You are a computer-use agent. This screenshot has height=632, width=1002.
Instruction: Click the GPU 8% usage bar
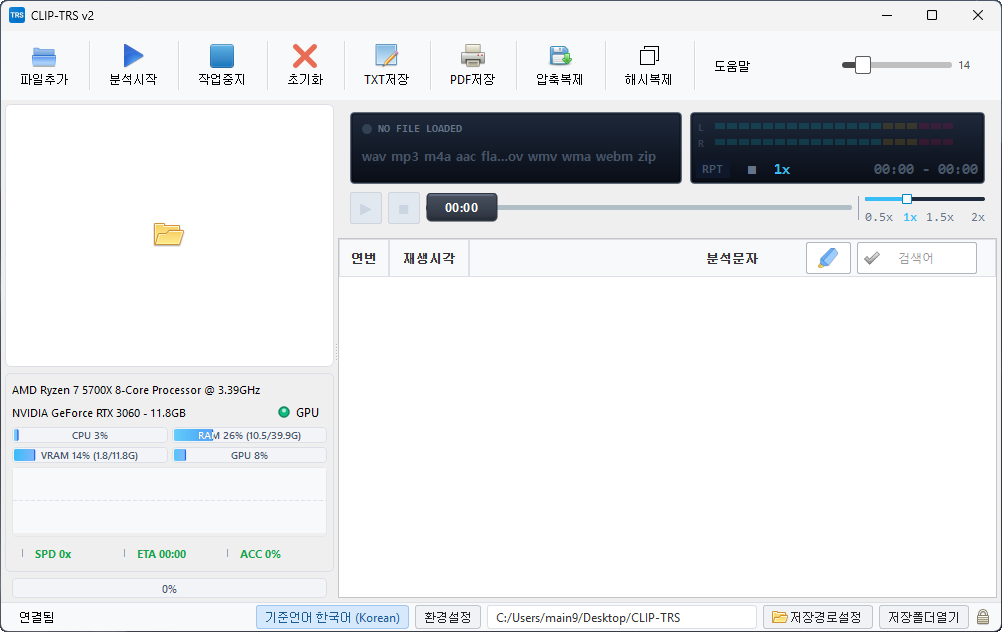point(250,456)
